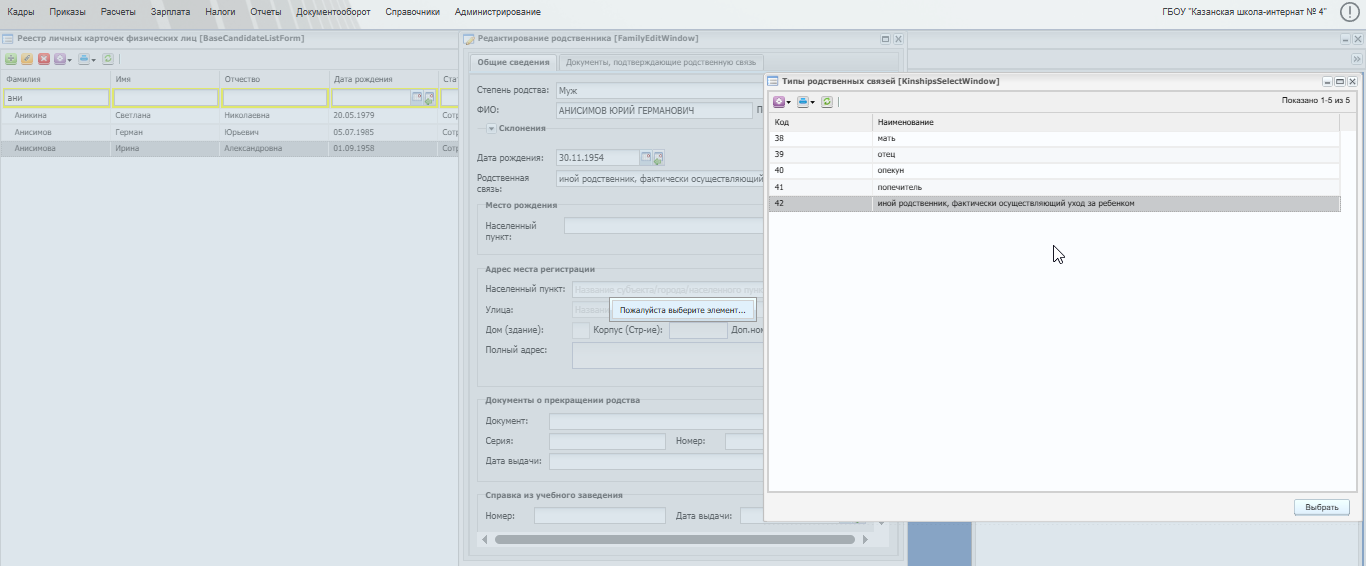Open the Справочники menu
This screenshot has width=1366, height=566.
(412, 12)
